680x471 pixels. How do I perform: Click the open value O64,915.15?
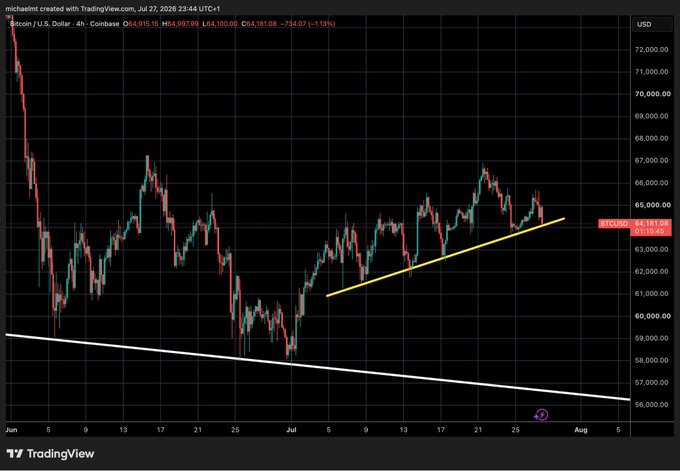tap(141, 24)
